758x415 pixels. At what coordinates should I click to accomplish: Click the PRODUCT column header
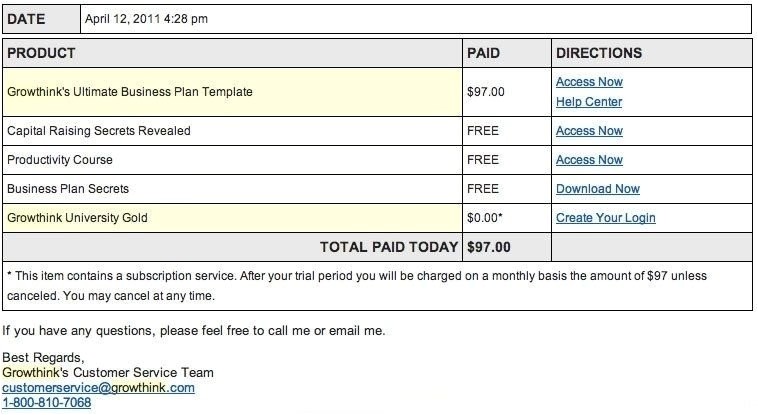(x=41, y=53)
